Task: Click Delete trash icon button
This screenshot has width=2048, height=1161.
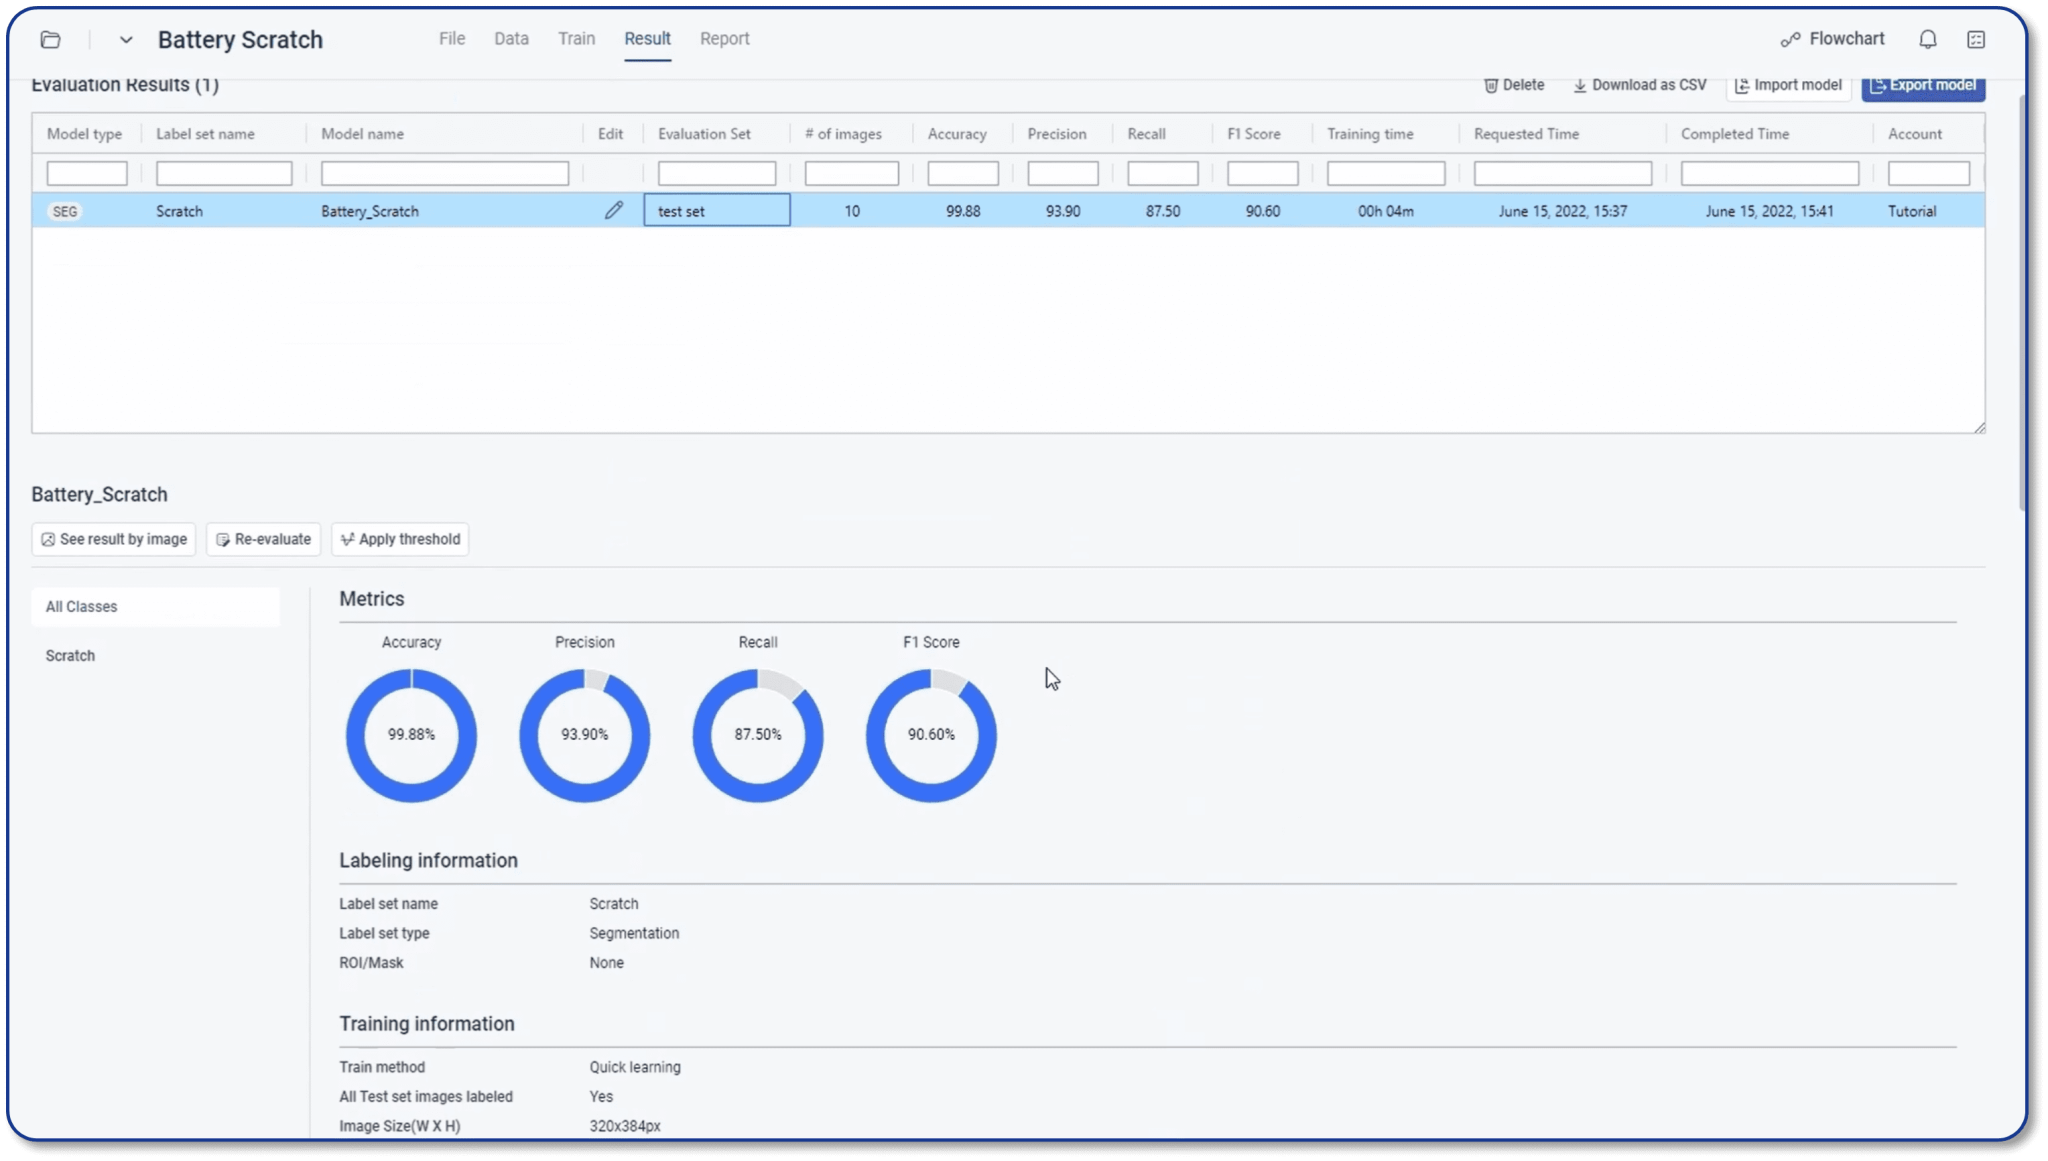Action: (1513, 85)
